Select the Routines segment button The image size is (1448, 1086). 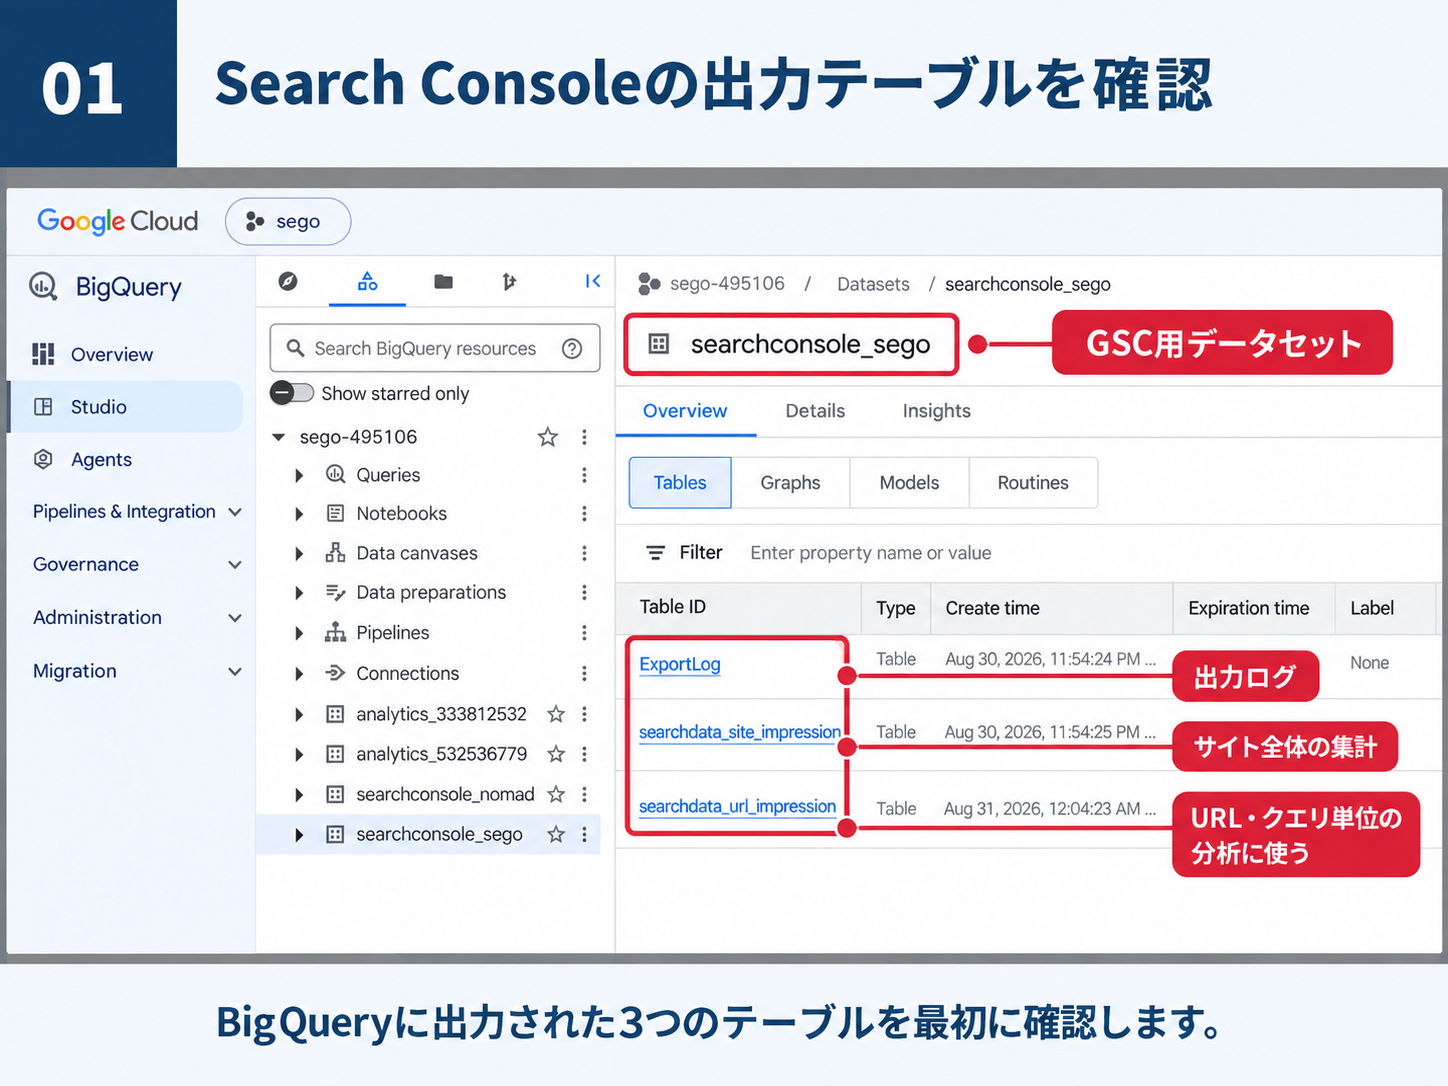pos(1033,483)
